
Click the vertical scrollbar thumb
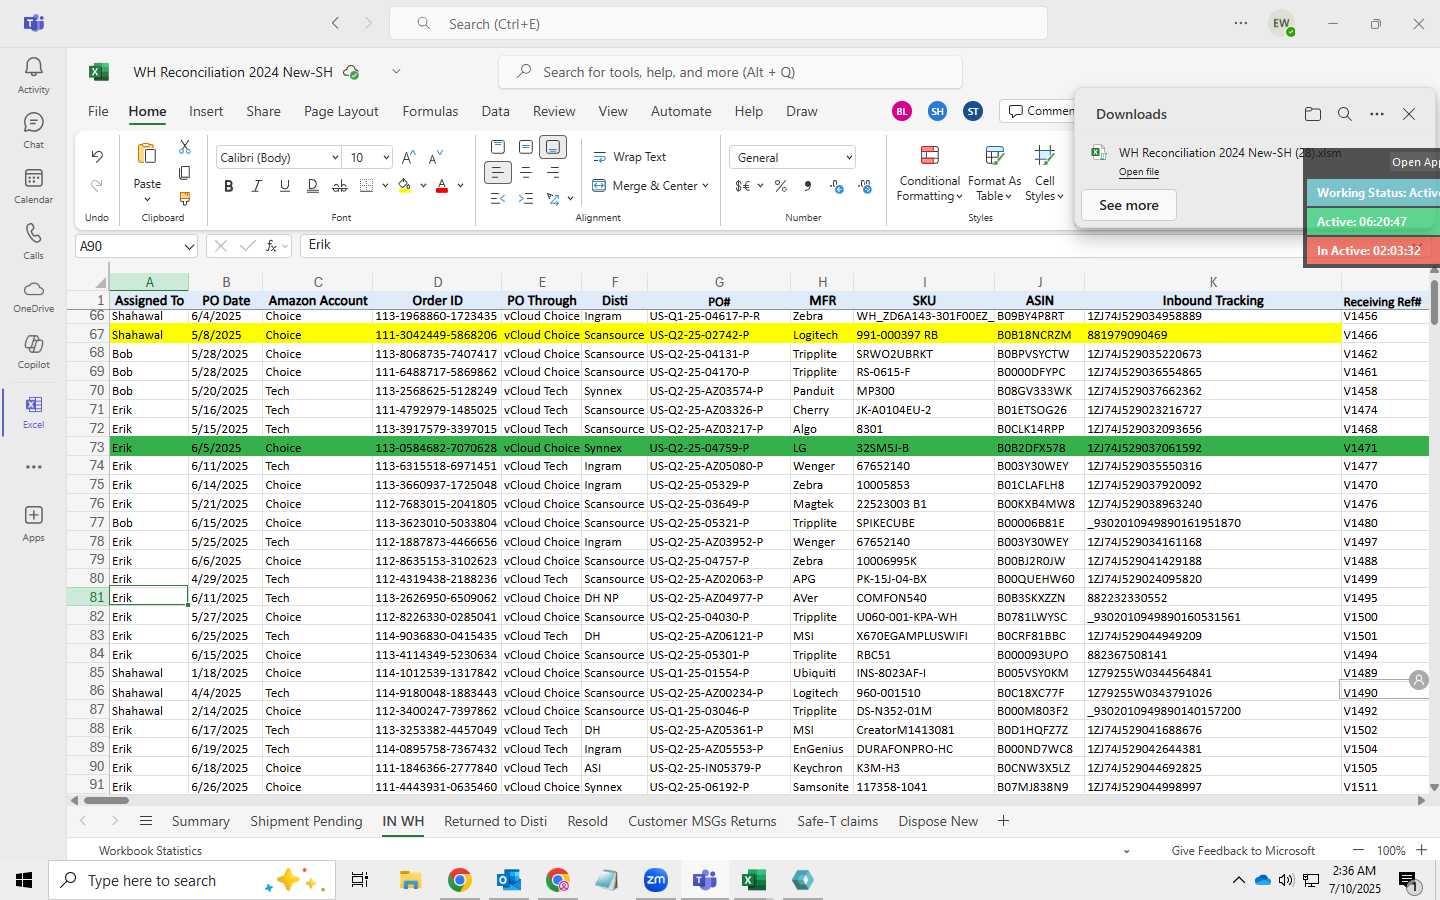[1434, 304]
